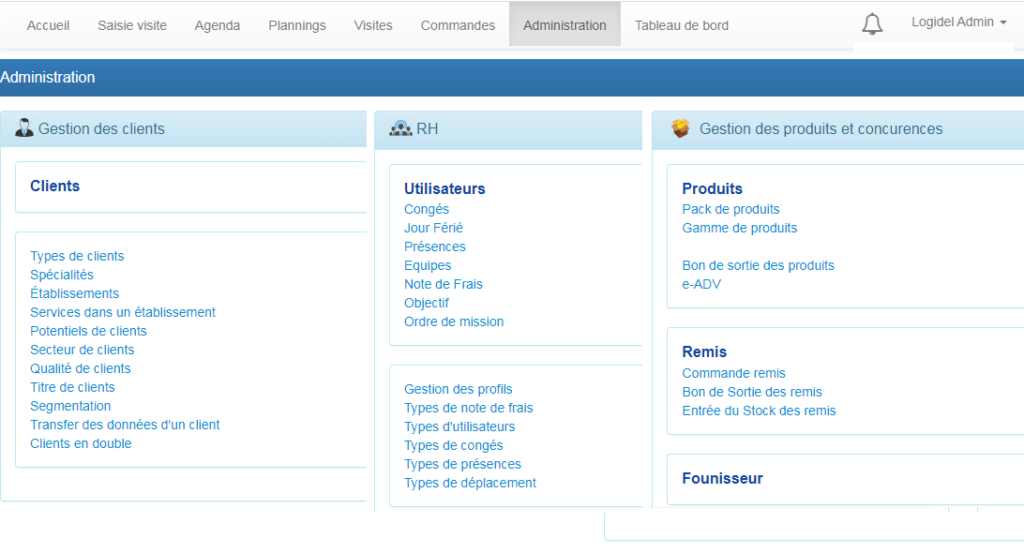Open the Utilisateurs section link
The width and height of the screenshot is (1024, 553).
tap(444, 189)
